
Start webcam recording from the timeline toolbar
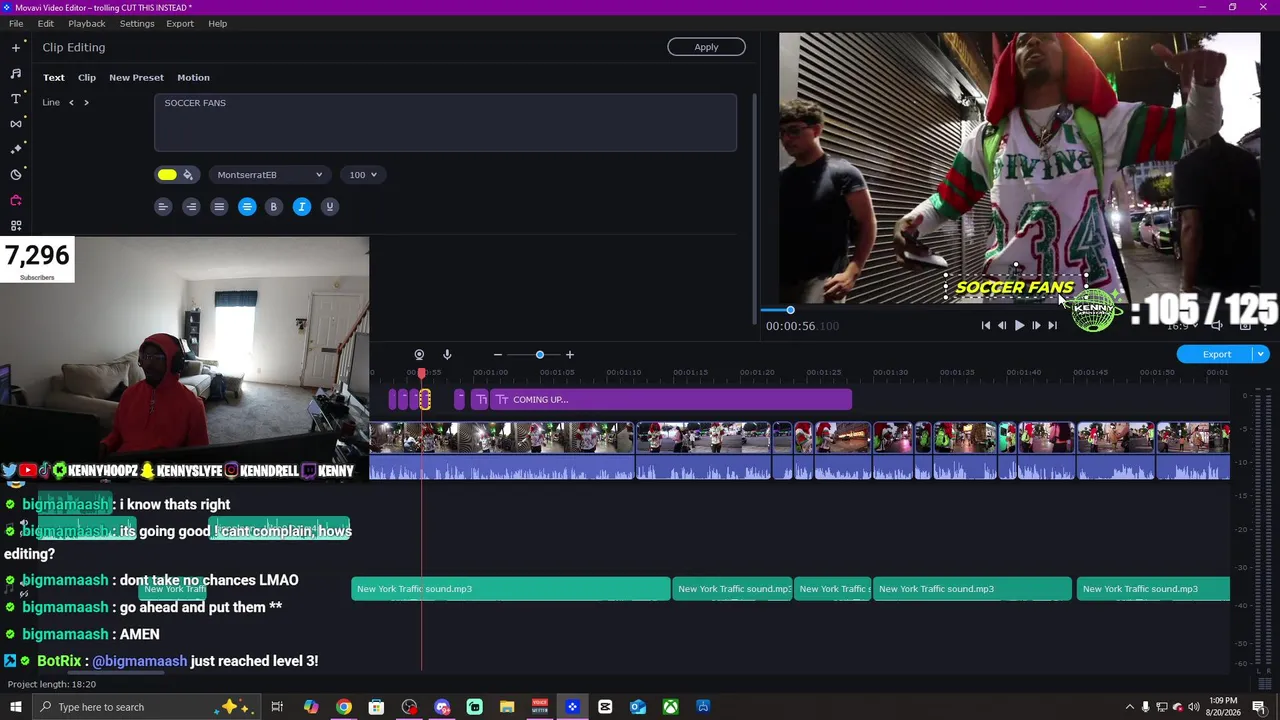419,355
